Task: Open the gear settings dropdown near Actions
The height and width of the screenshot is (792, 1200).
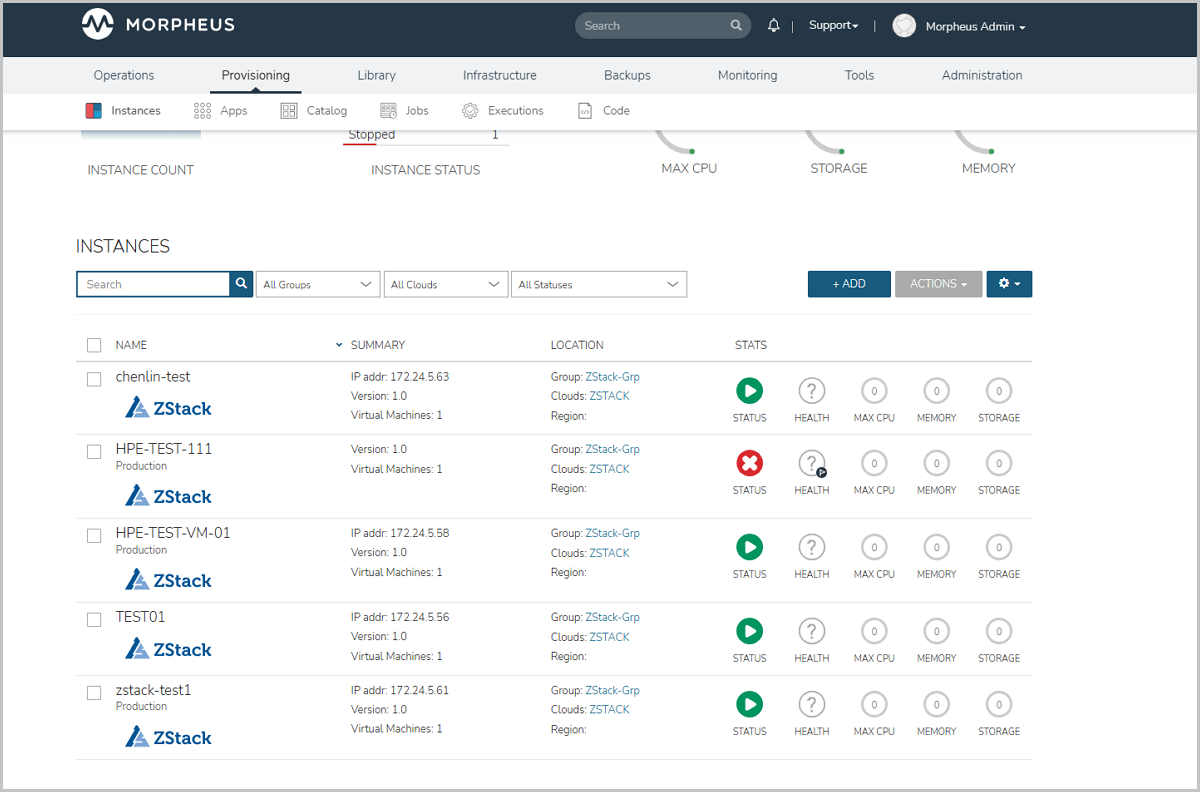Action: coord(1009,284)
